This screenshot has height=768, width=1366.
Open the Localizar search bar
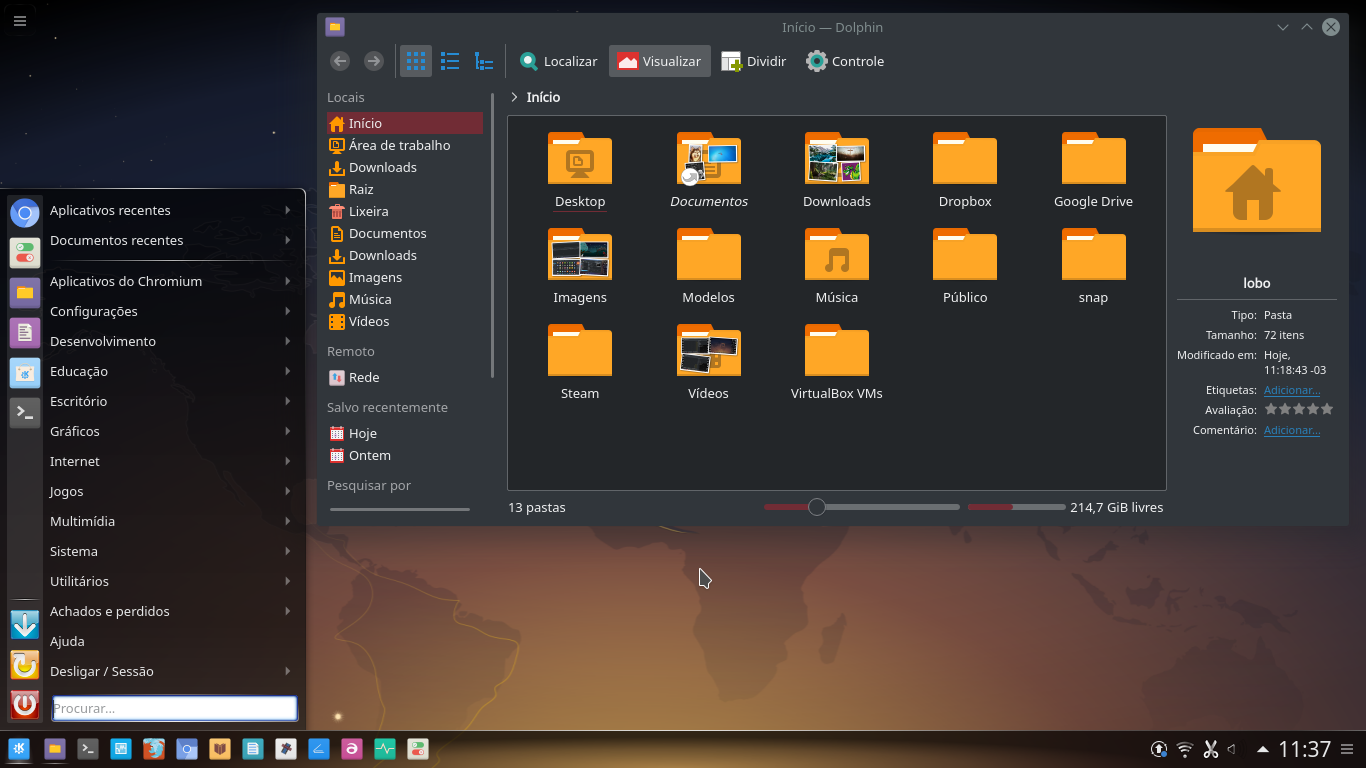(x=557, y=61)
